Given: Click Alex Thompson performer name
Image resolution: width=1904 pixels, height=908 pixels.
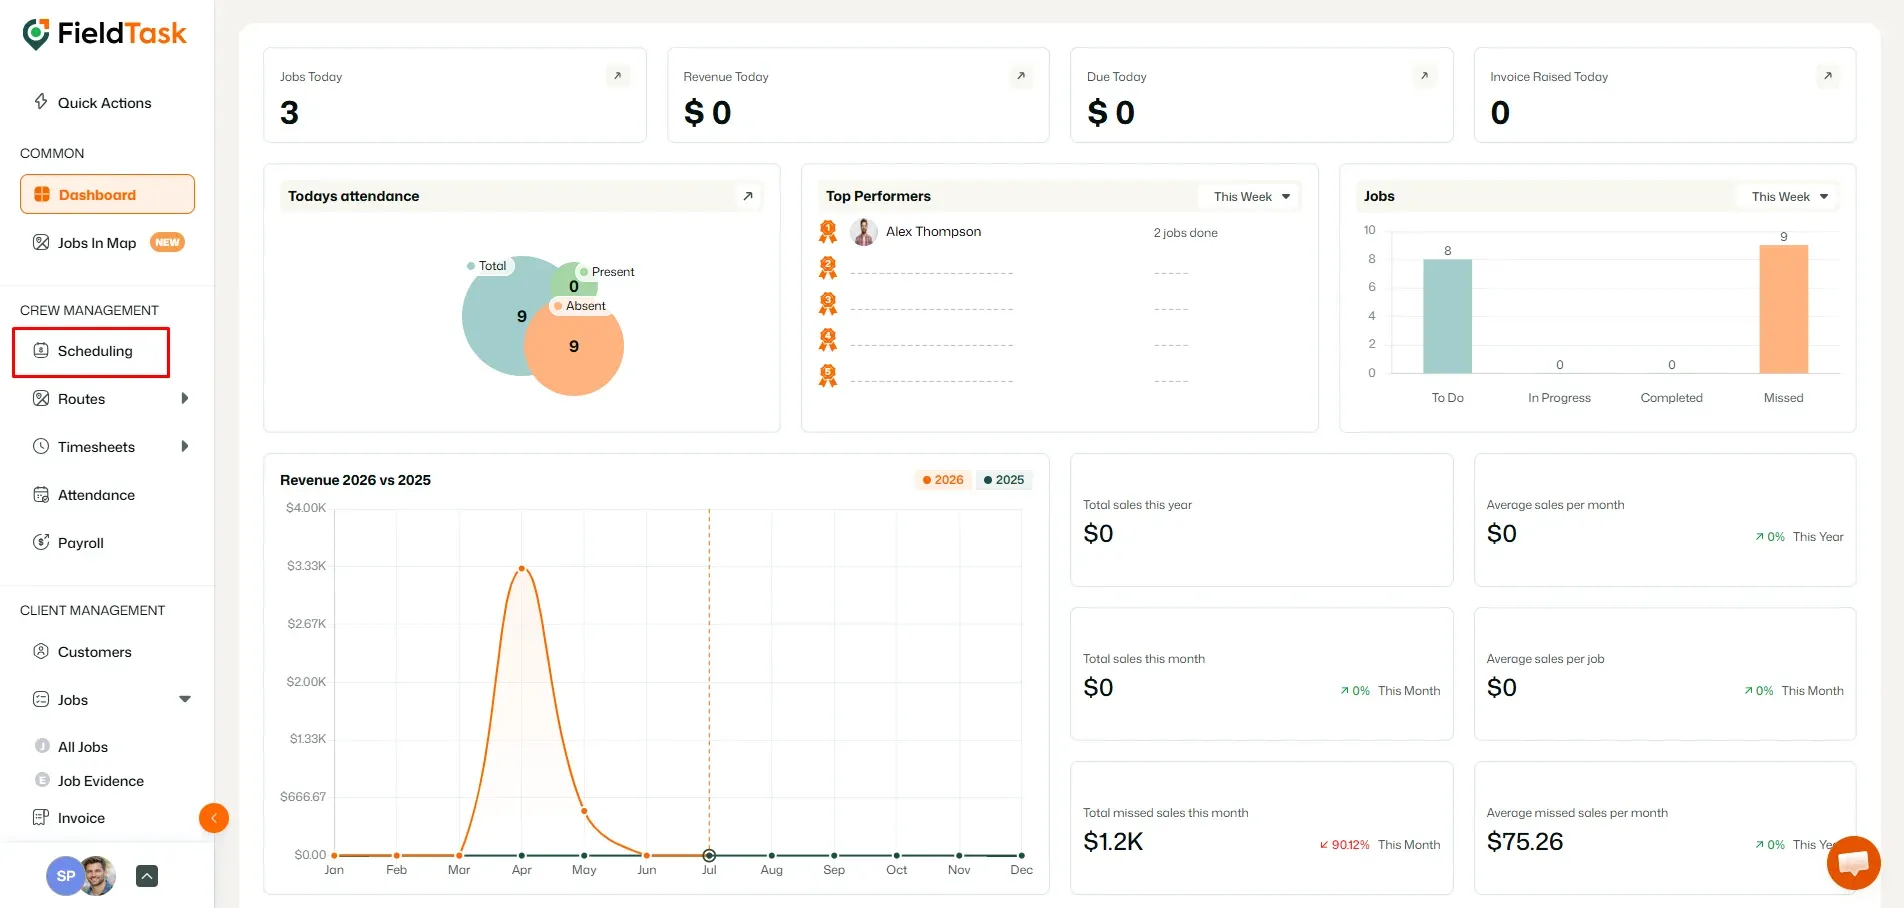Looking at the screenshot, I should tap(933, 232).
